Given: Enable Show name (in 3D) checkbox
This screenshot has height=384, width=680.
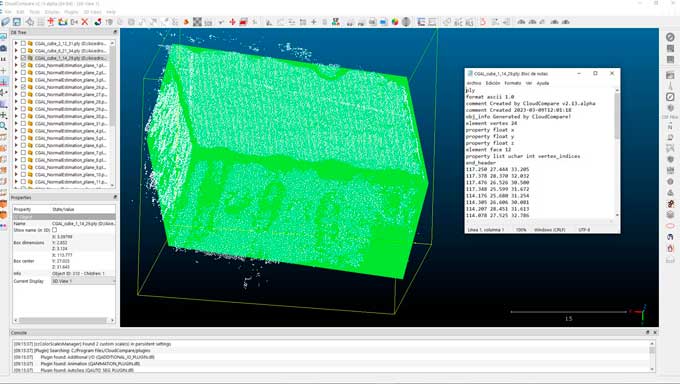Looking at the screenshot, I should pos(54,230).
